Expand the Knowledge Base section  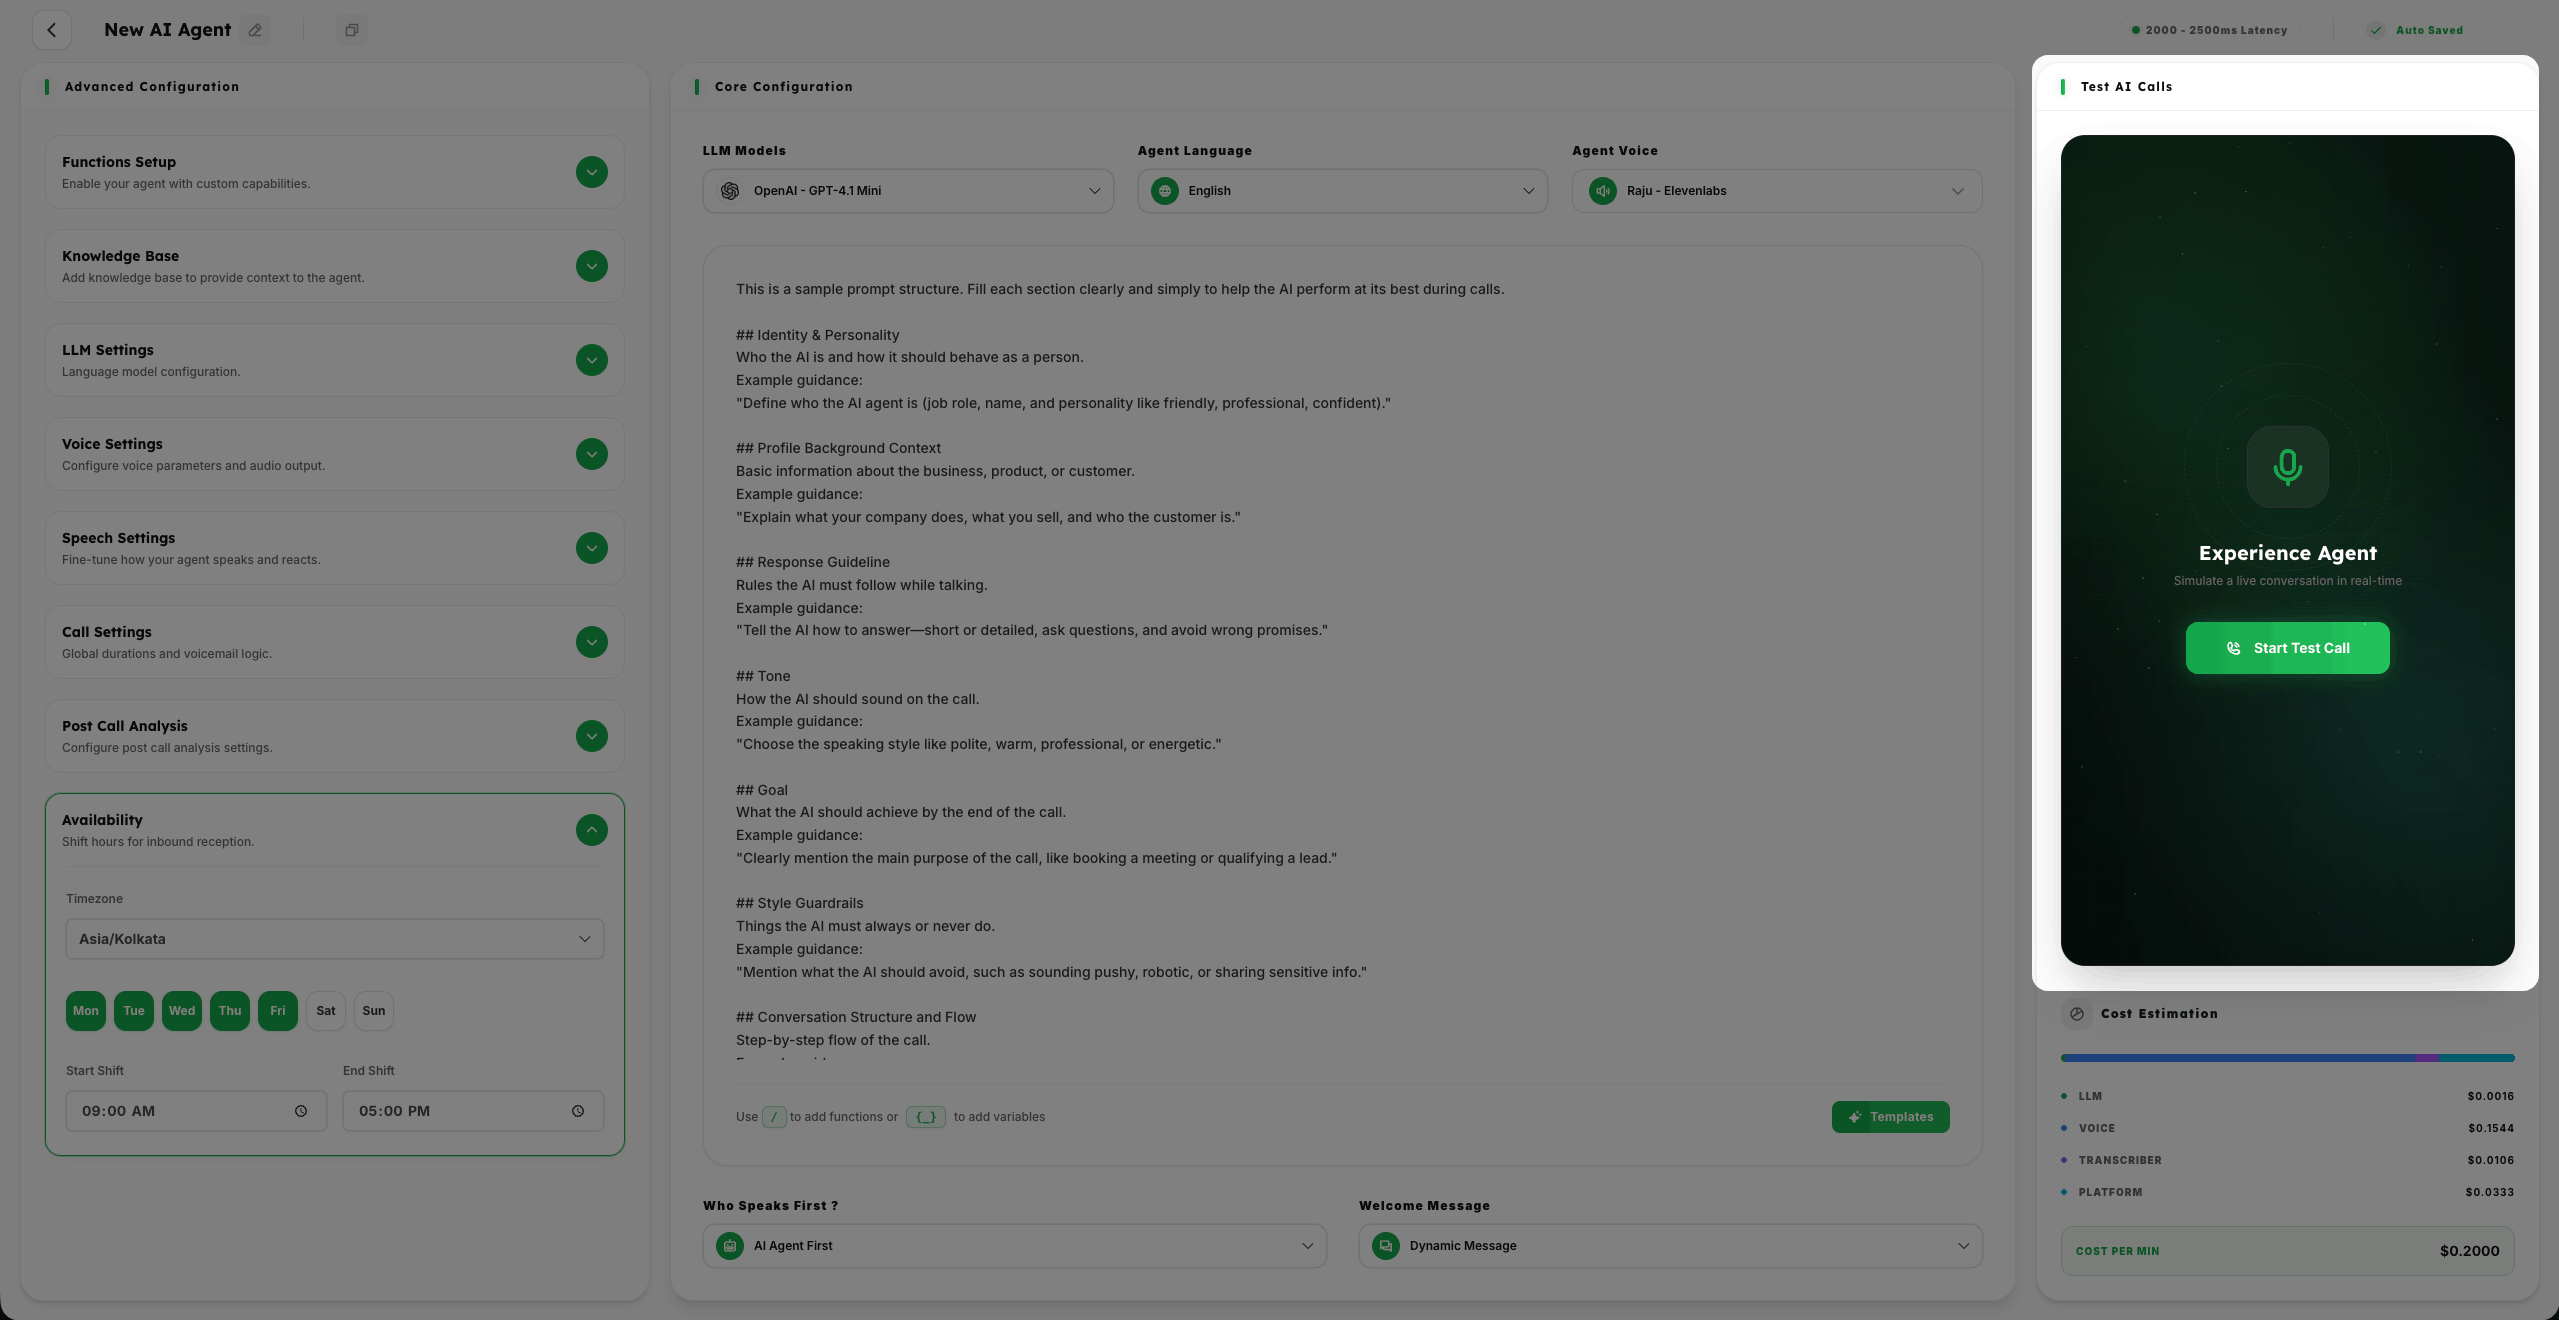coord(591,265)
